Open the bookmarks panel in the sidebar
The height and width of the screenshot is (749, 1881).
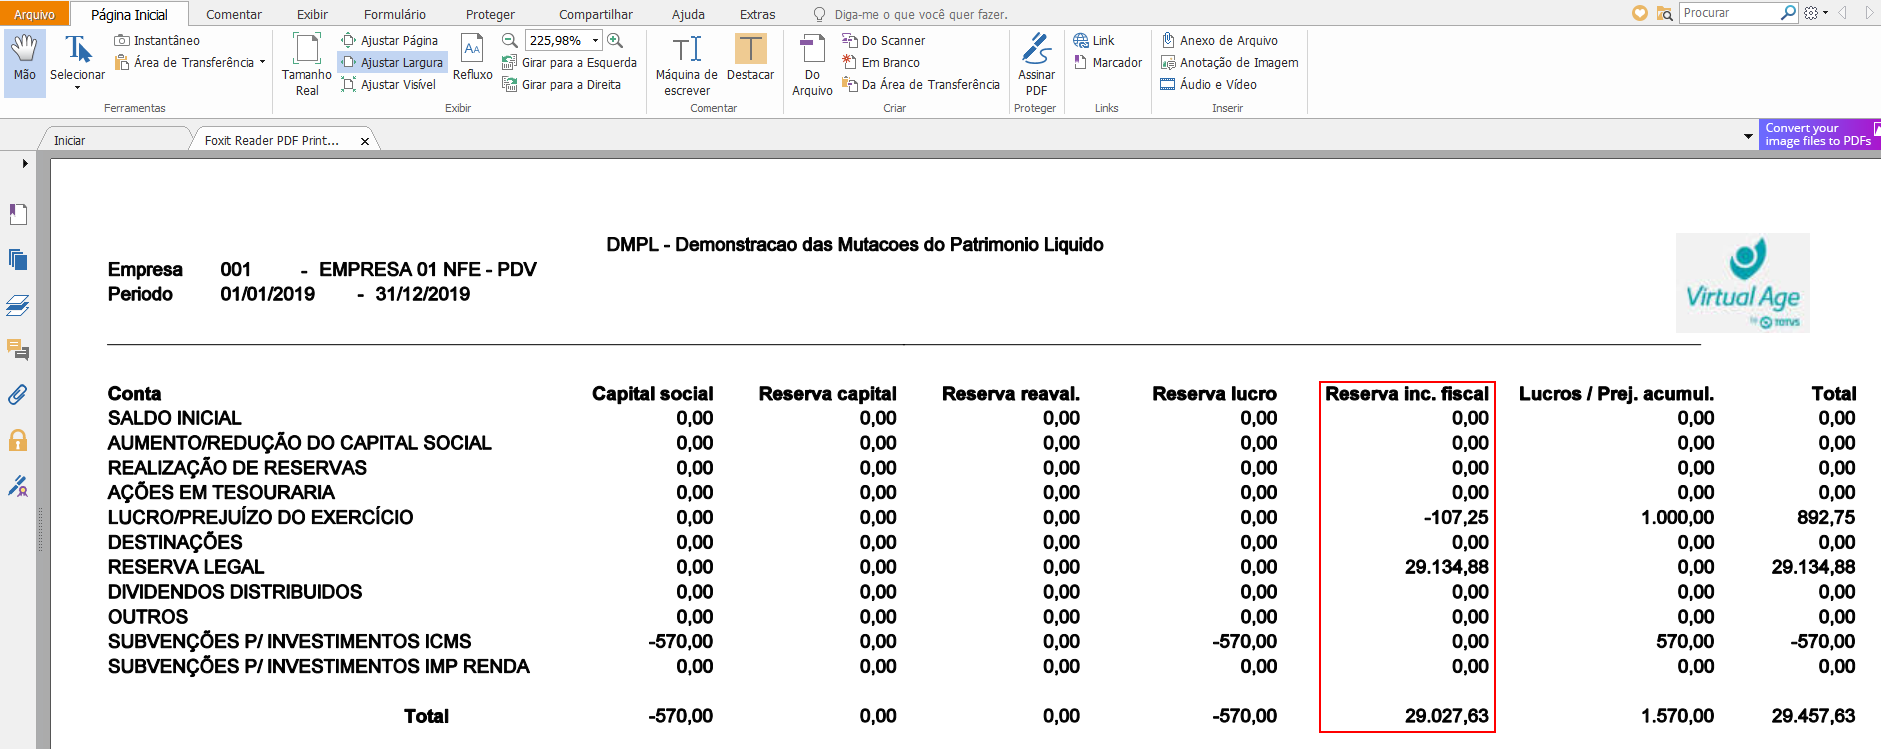pos(18,214)
